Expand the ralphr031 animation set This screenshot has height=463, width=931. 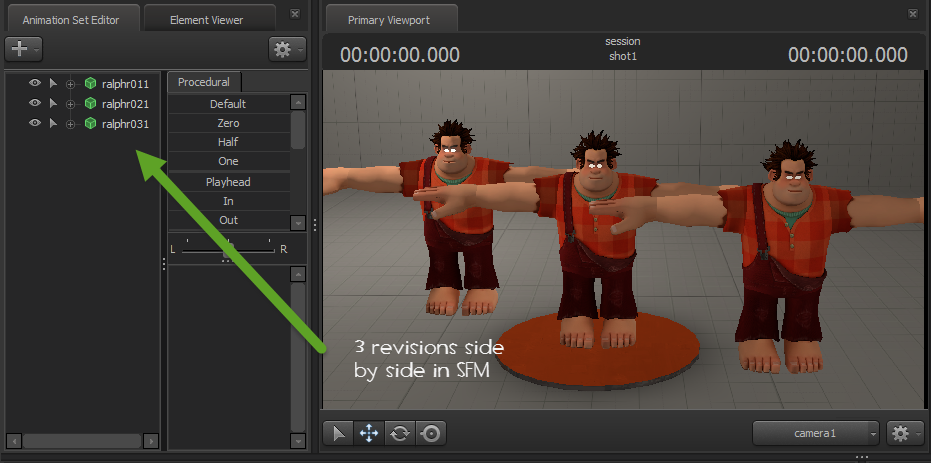point(71,125)
